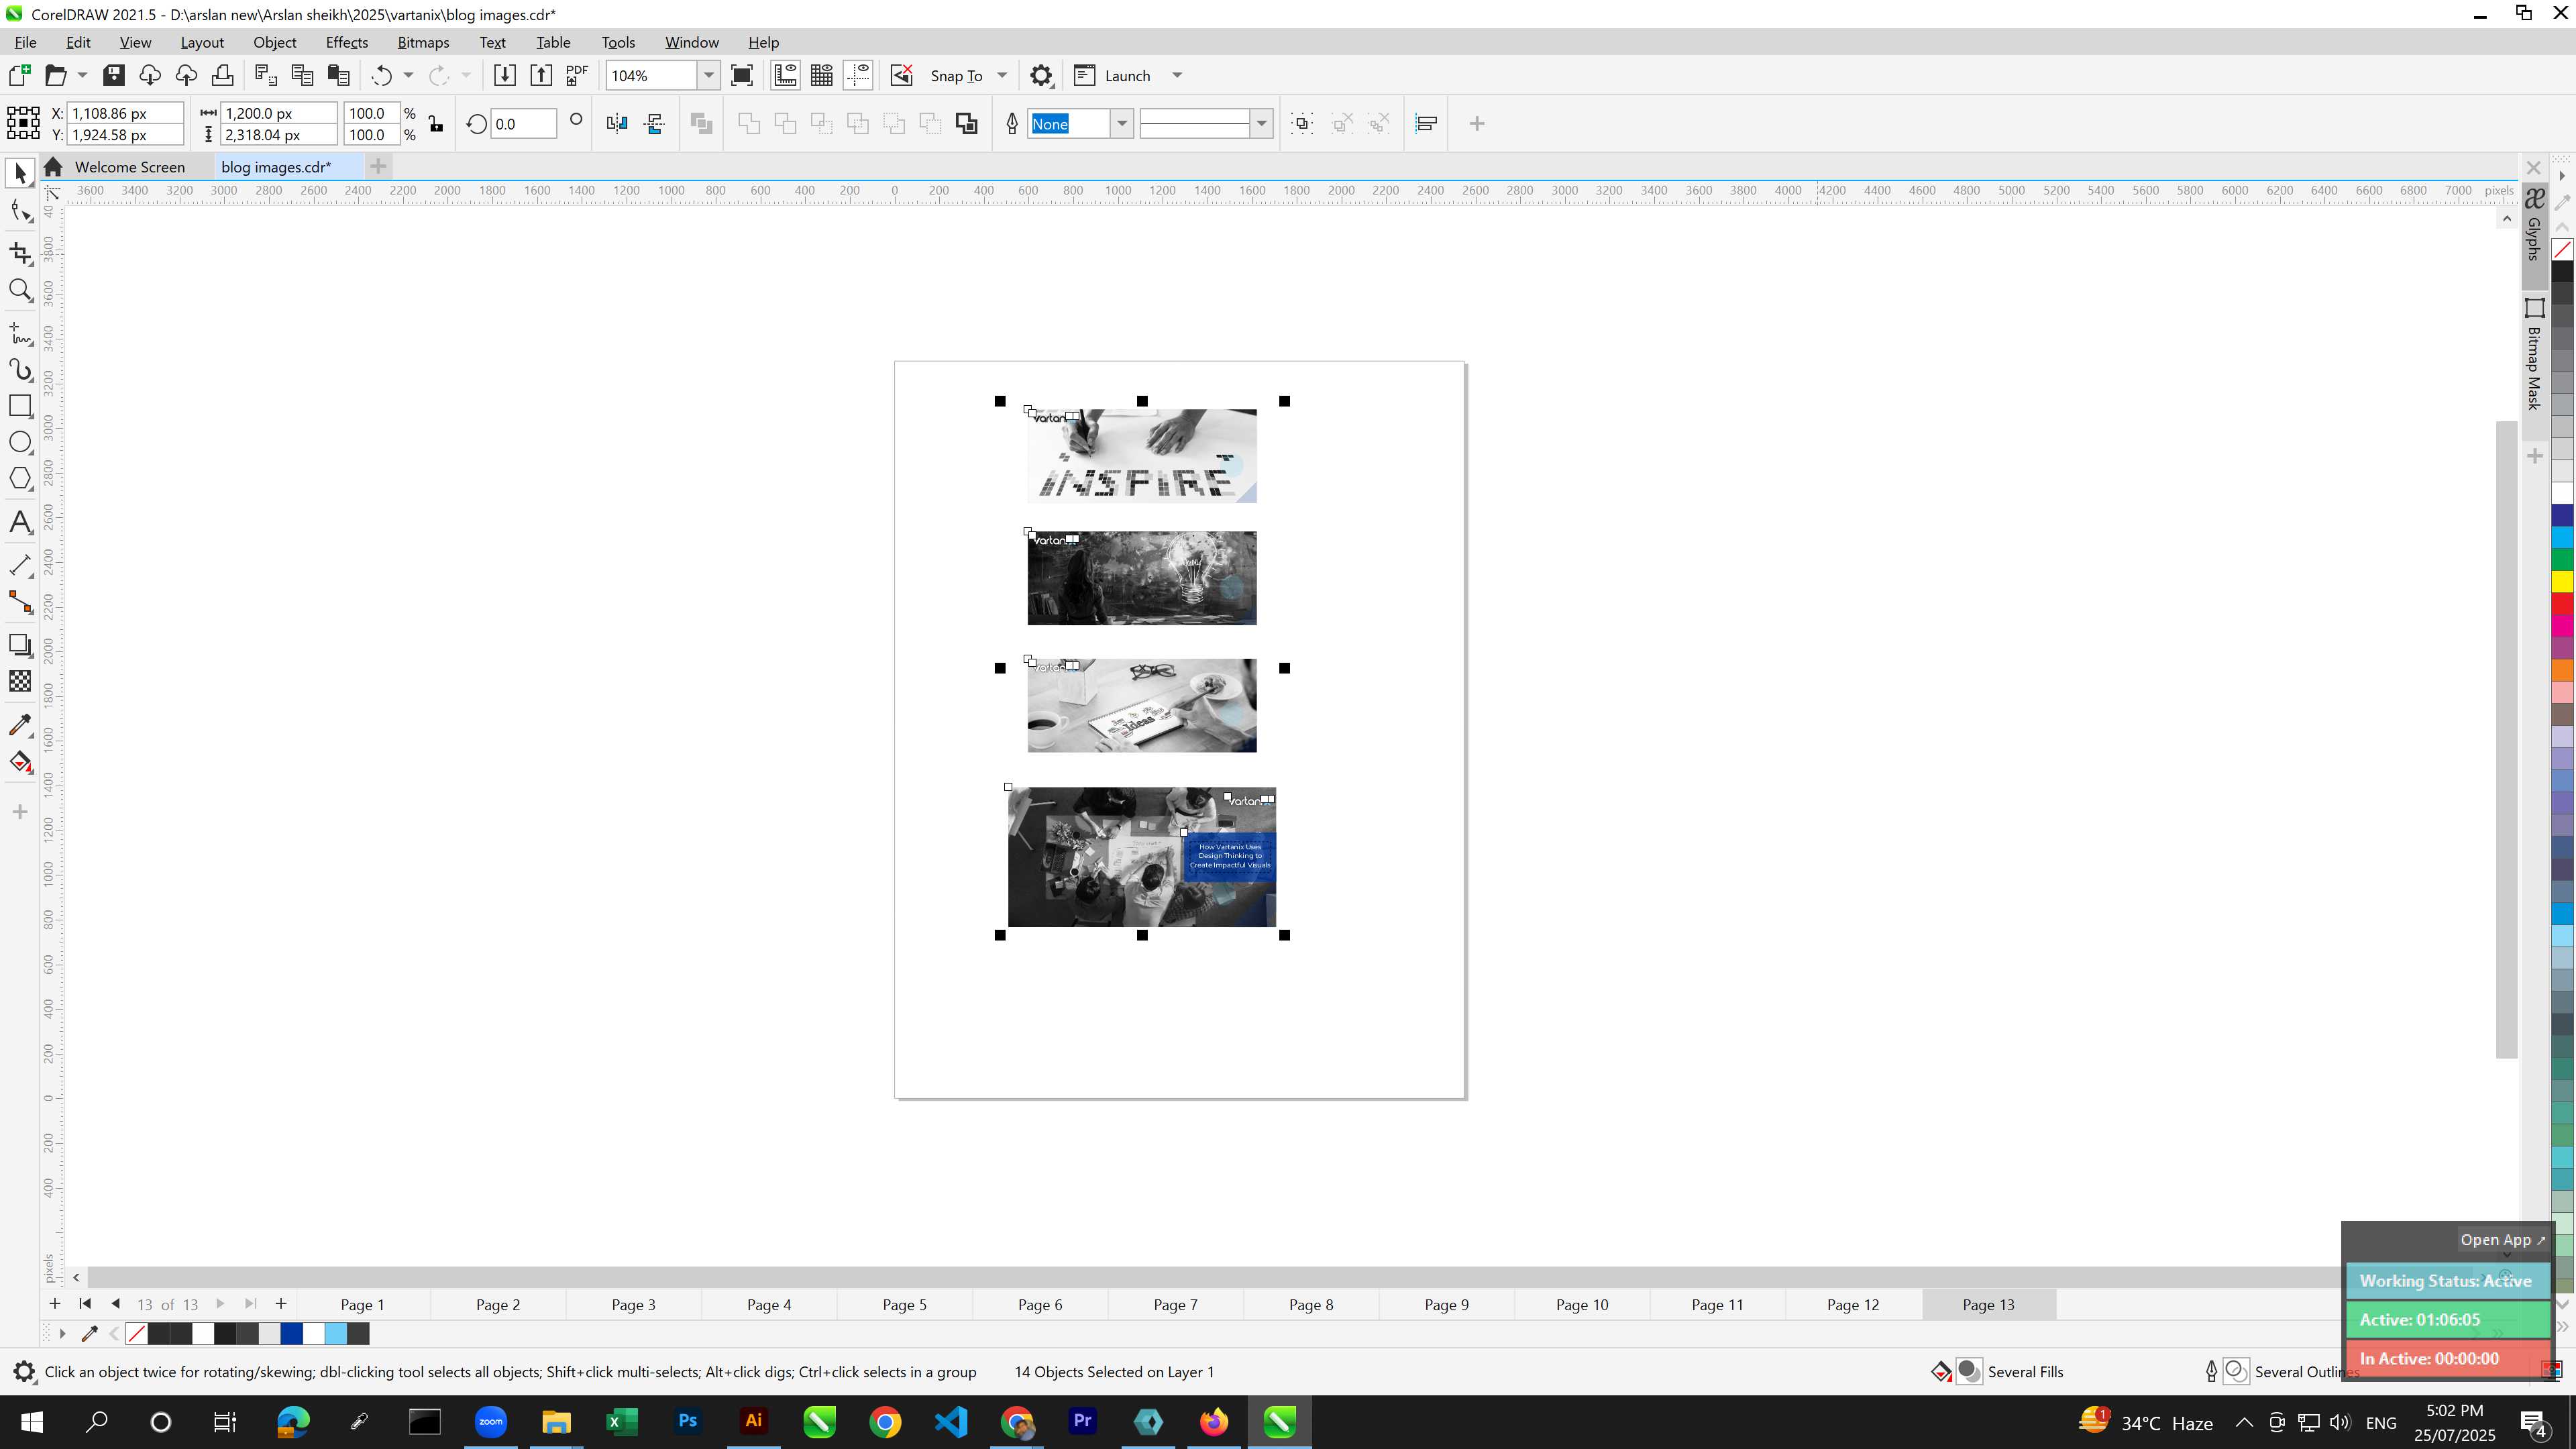Open Windows Start menu
Viewport: 2576px width, 1449px height.
pos(32,1421)
